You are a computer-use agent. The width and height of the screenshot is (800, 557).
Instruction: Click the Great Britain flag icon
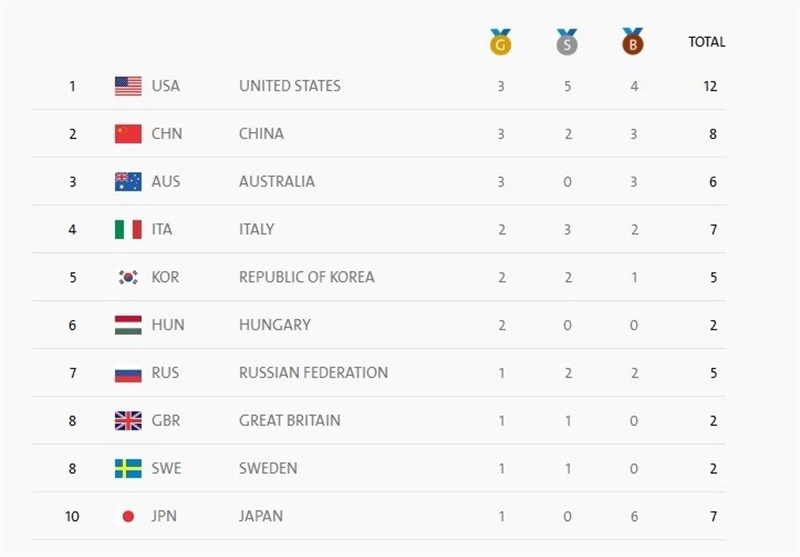(128, 421)
